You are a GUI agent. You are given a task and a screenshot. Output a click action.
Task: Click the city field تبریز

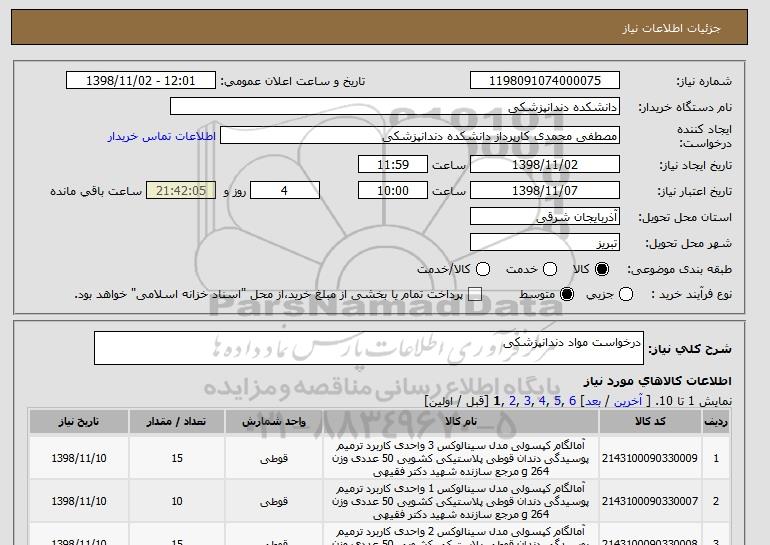coord(545,243)
